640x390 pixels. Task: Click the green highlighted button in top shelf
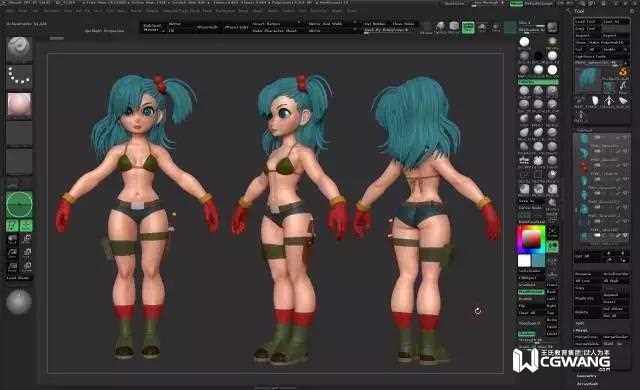click(x=468, y=27)
